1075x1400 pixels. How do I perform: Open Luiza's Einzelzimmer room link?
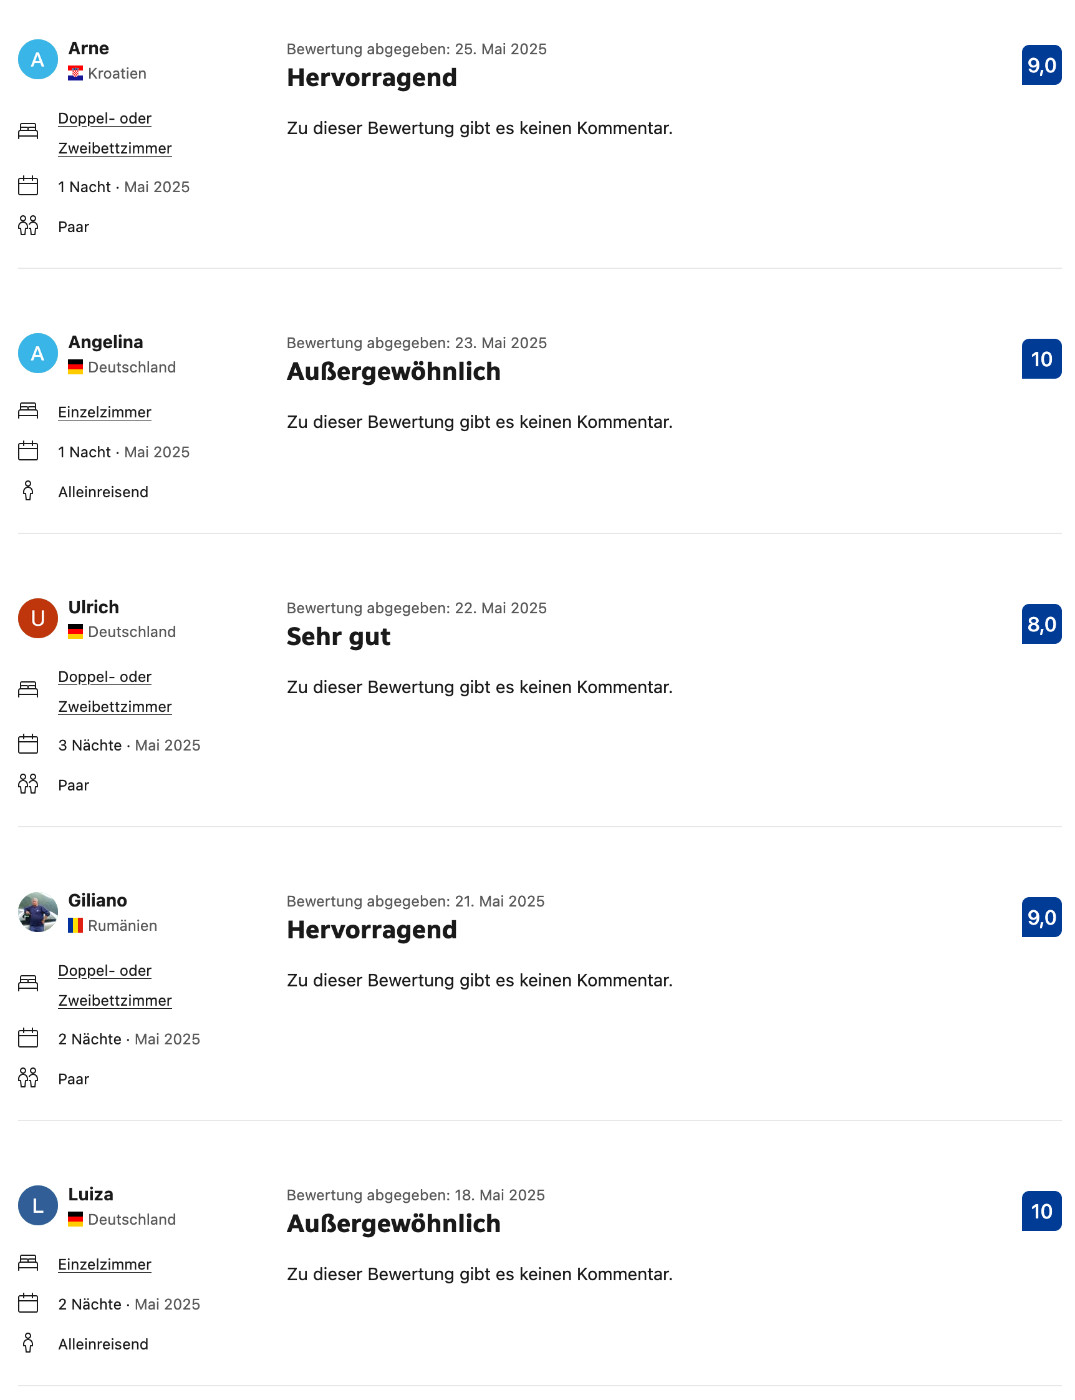pos(105,1264)
